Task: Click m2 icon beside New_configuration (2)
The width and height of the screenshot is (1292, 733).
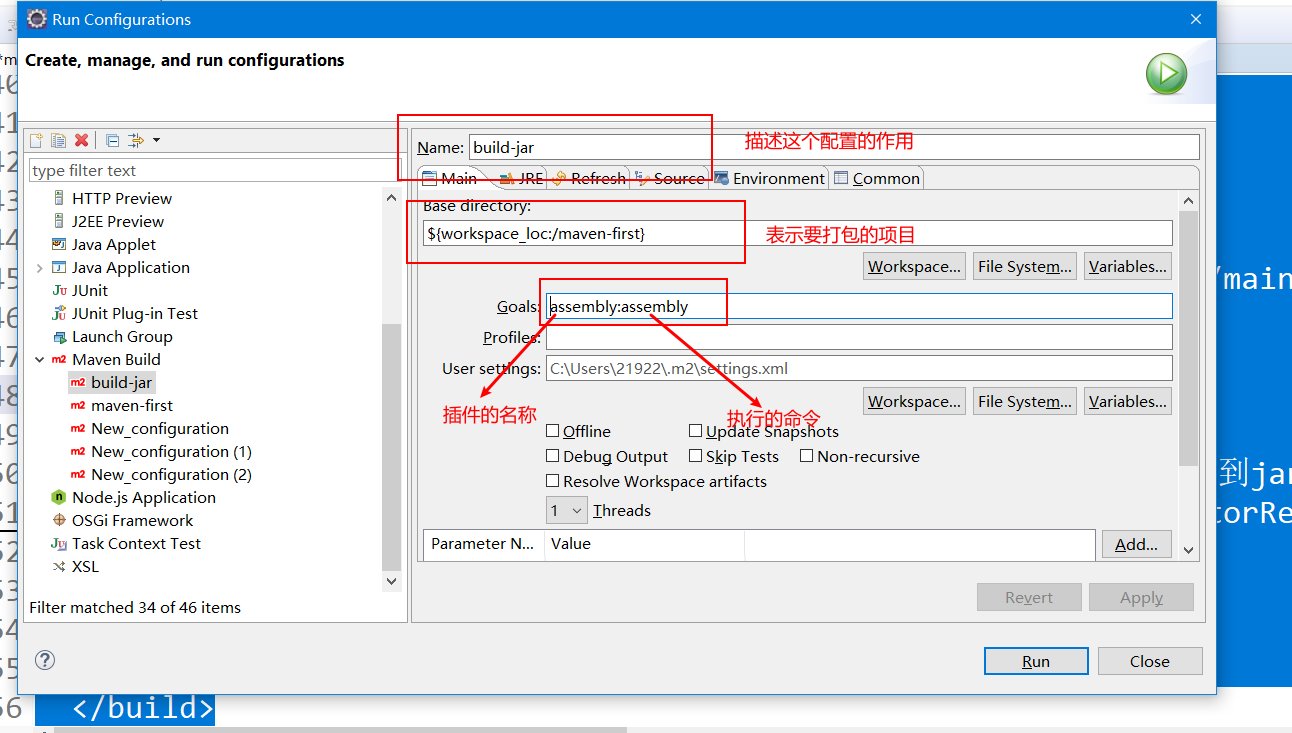Action: (x=78, y=474)
